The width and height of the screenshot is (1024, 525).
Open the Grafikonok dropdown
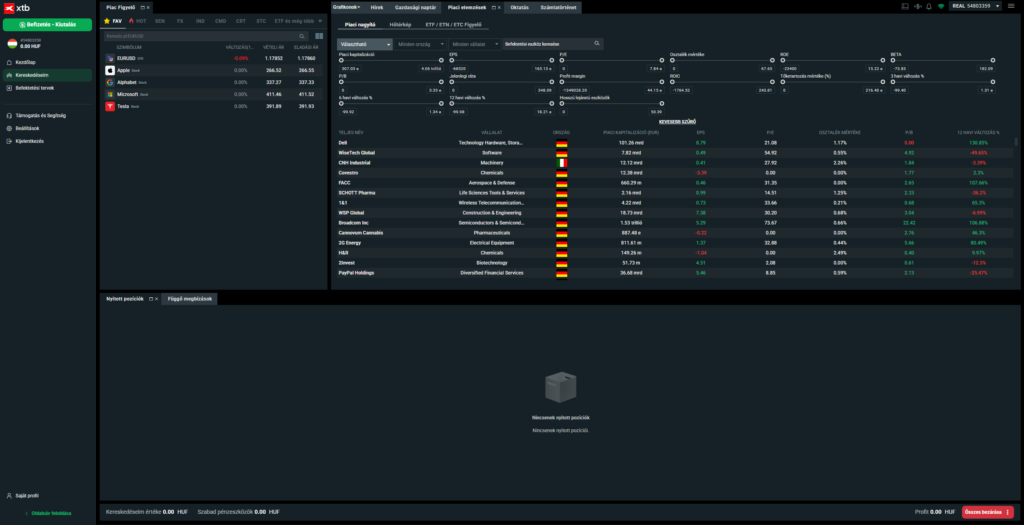point(347,7)
